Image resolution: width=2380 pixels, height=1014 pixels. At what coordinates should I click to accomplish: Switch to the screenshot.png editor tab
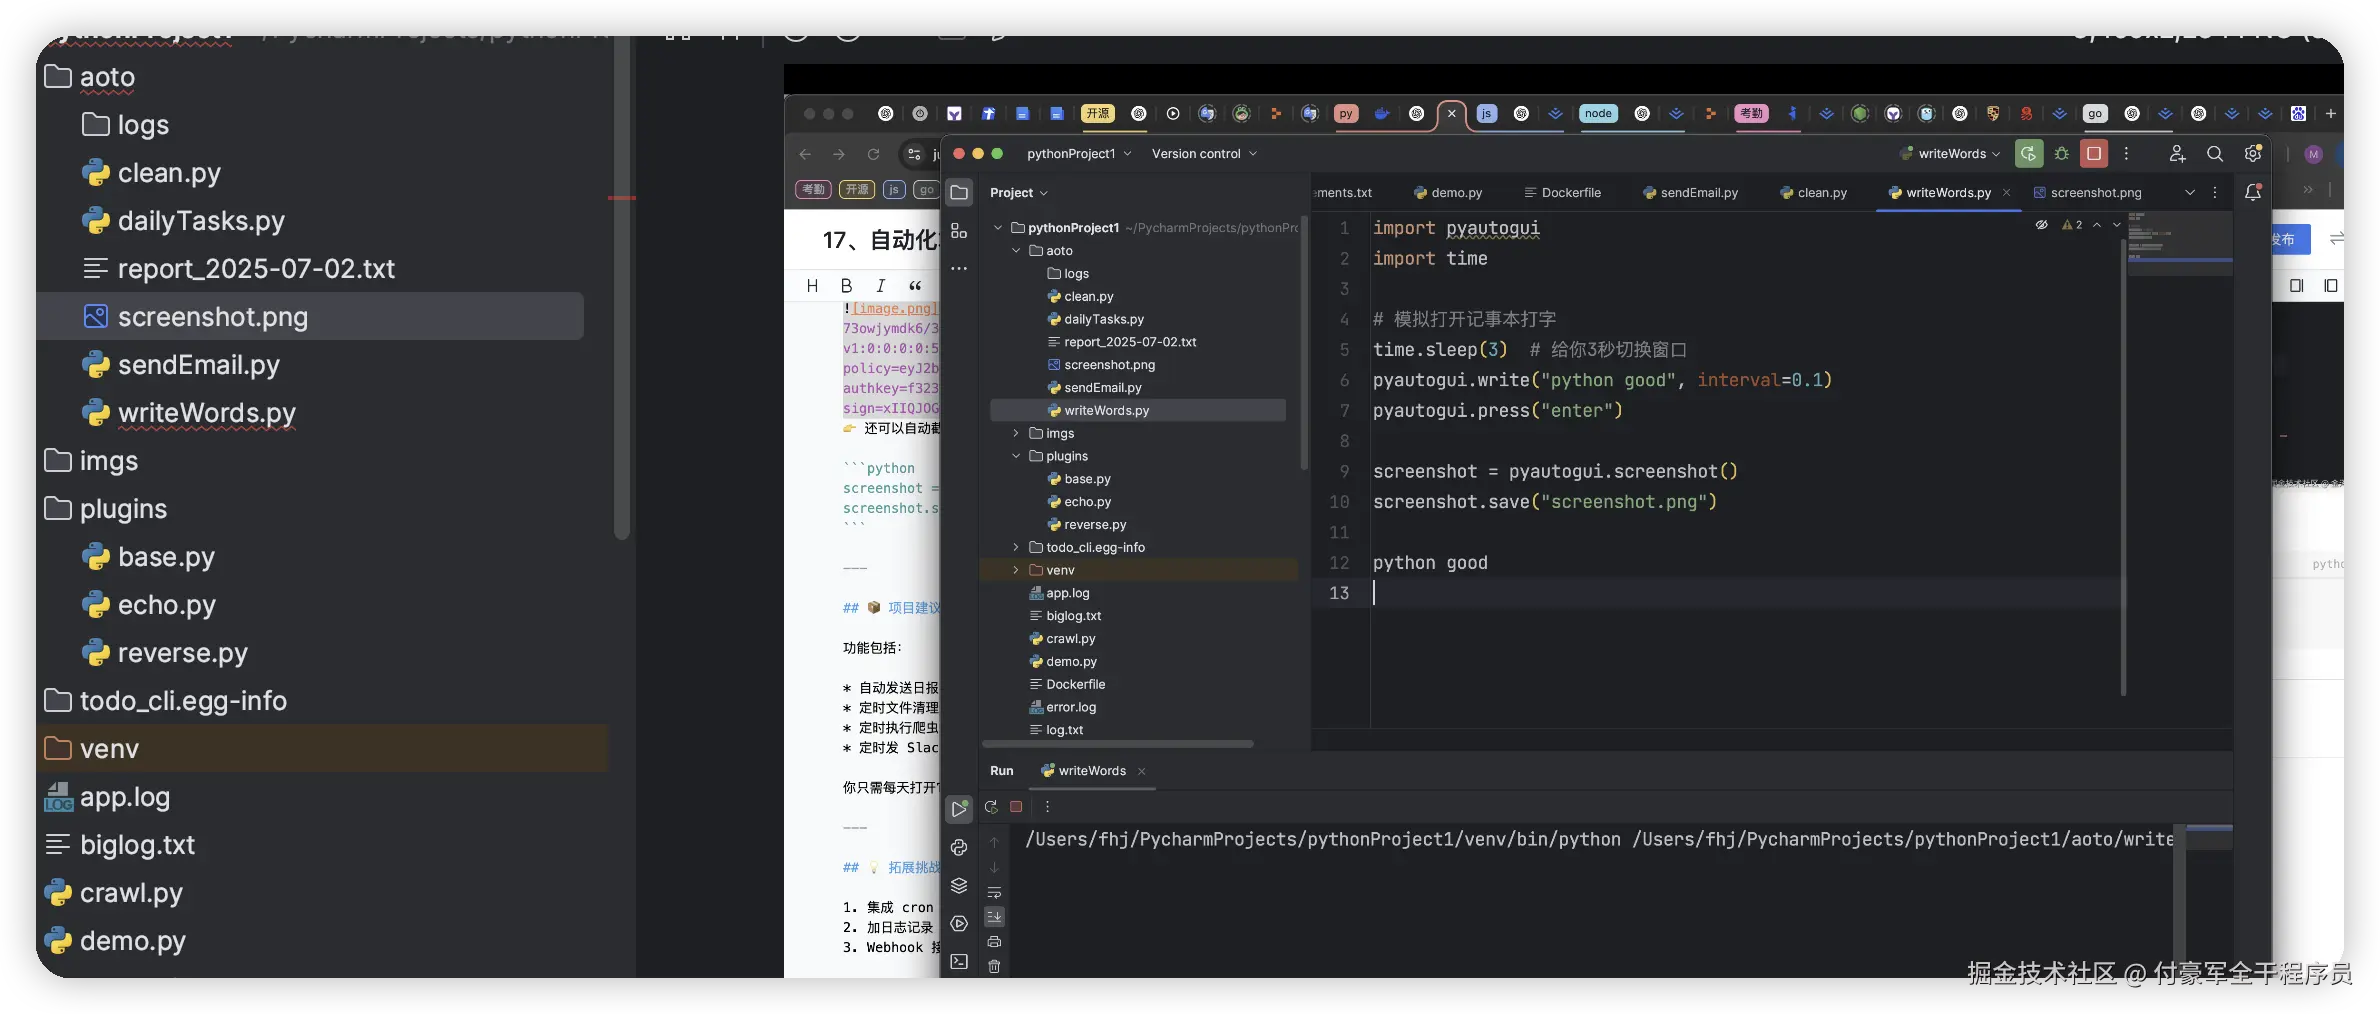[x=2087, y=192]
